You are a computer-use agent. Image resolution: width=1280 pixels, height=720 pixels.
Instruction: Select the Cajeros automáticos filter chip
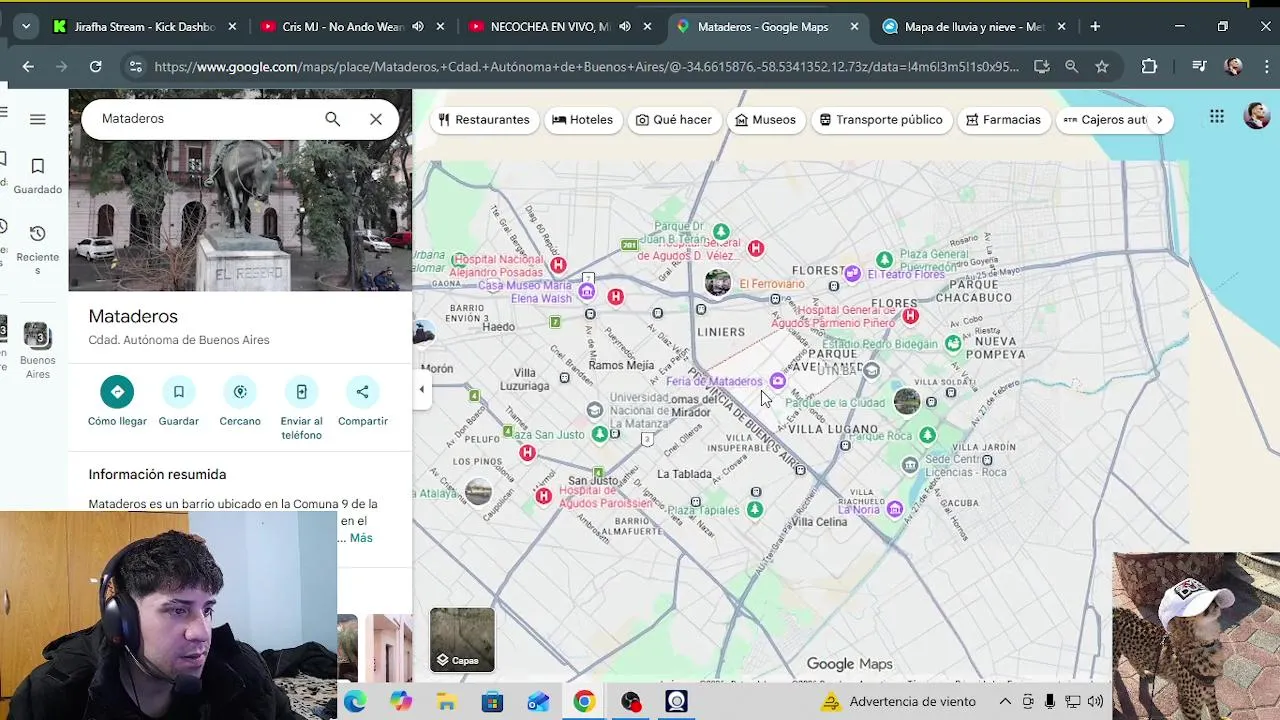(x=1103, y=120)
